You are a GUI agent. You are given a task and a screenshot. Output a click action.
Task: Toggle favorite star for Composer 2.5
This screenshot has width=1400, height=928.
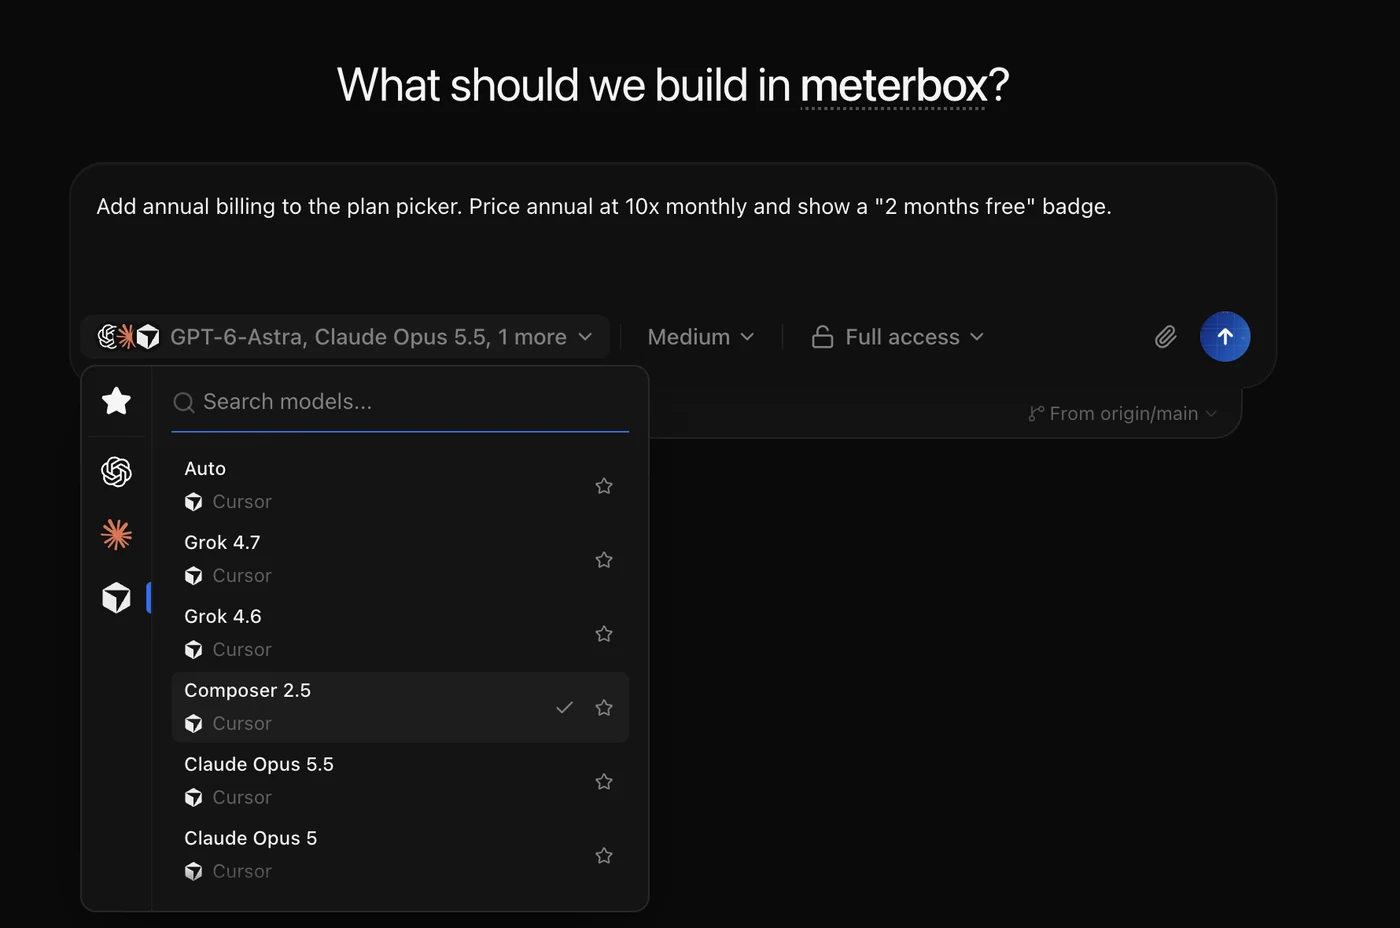point(604,708)
